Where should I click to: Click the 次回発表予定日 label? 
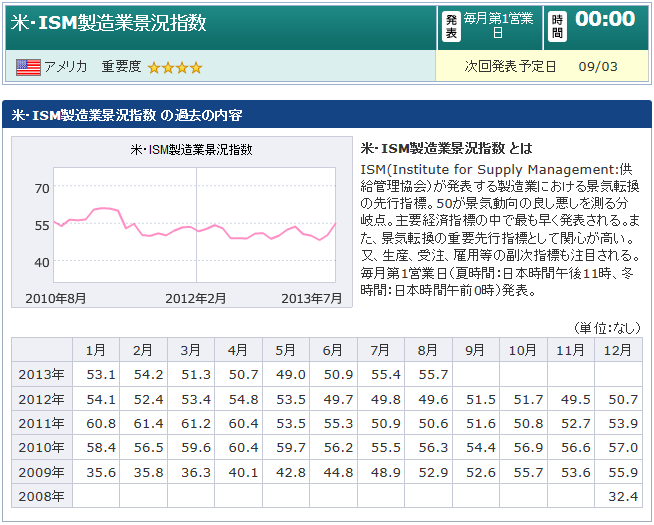[x=510, y=67]
